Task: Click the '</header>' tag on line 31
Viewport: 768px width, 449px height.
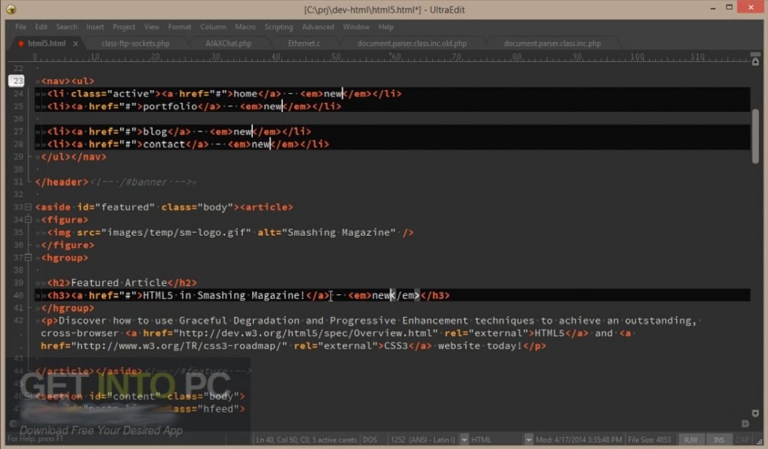Action: click(62, 182)
